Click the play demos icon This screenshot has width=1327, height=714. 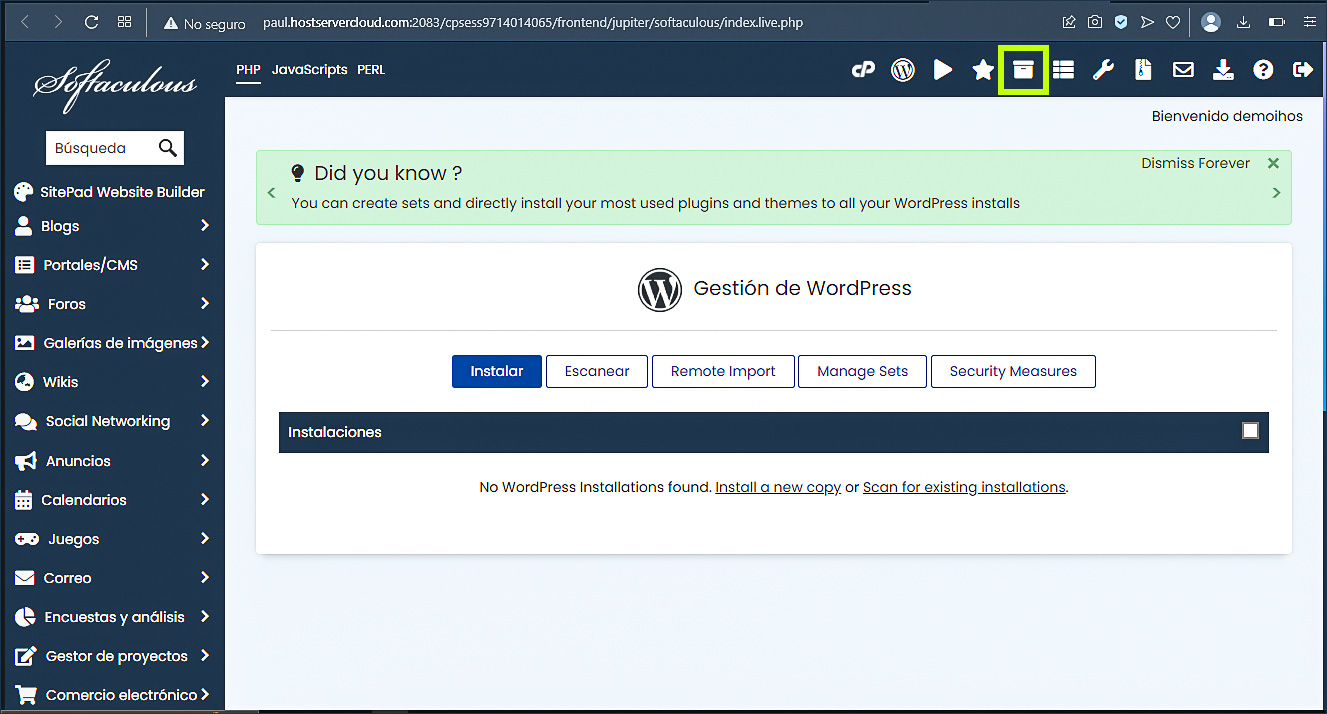(943, 70)
